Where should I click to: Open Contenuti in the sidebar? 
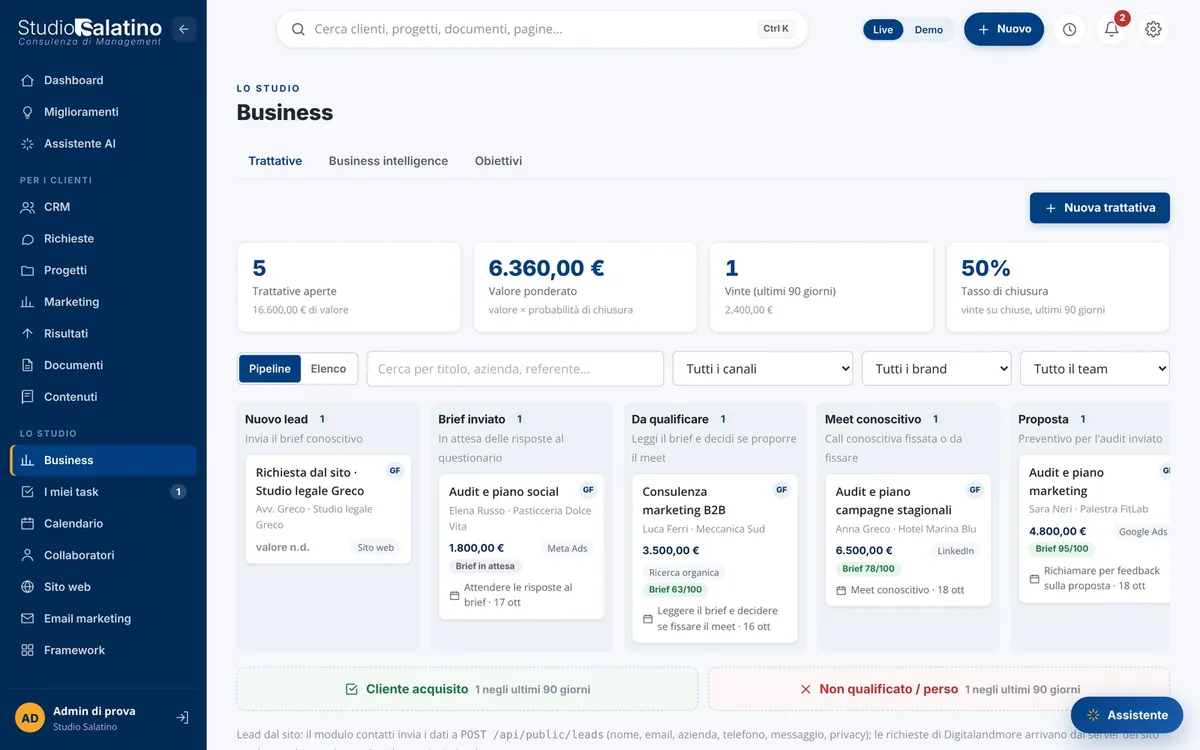click(103, 397)
